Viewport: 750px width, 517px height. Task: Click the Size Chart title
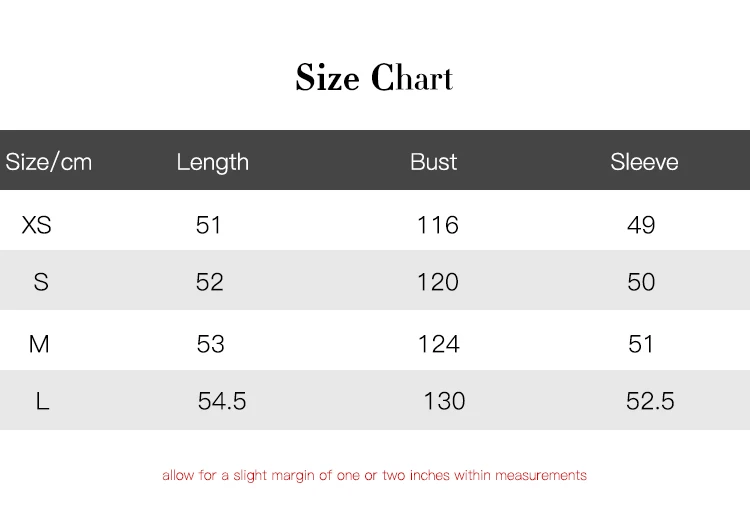click(374, 78)
